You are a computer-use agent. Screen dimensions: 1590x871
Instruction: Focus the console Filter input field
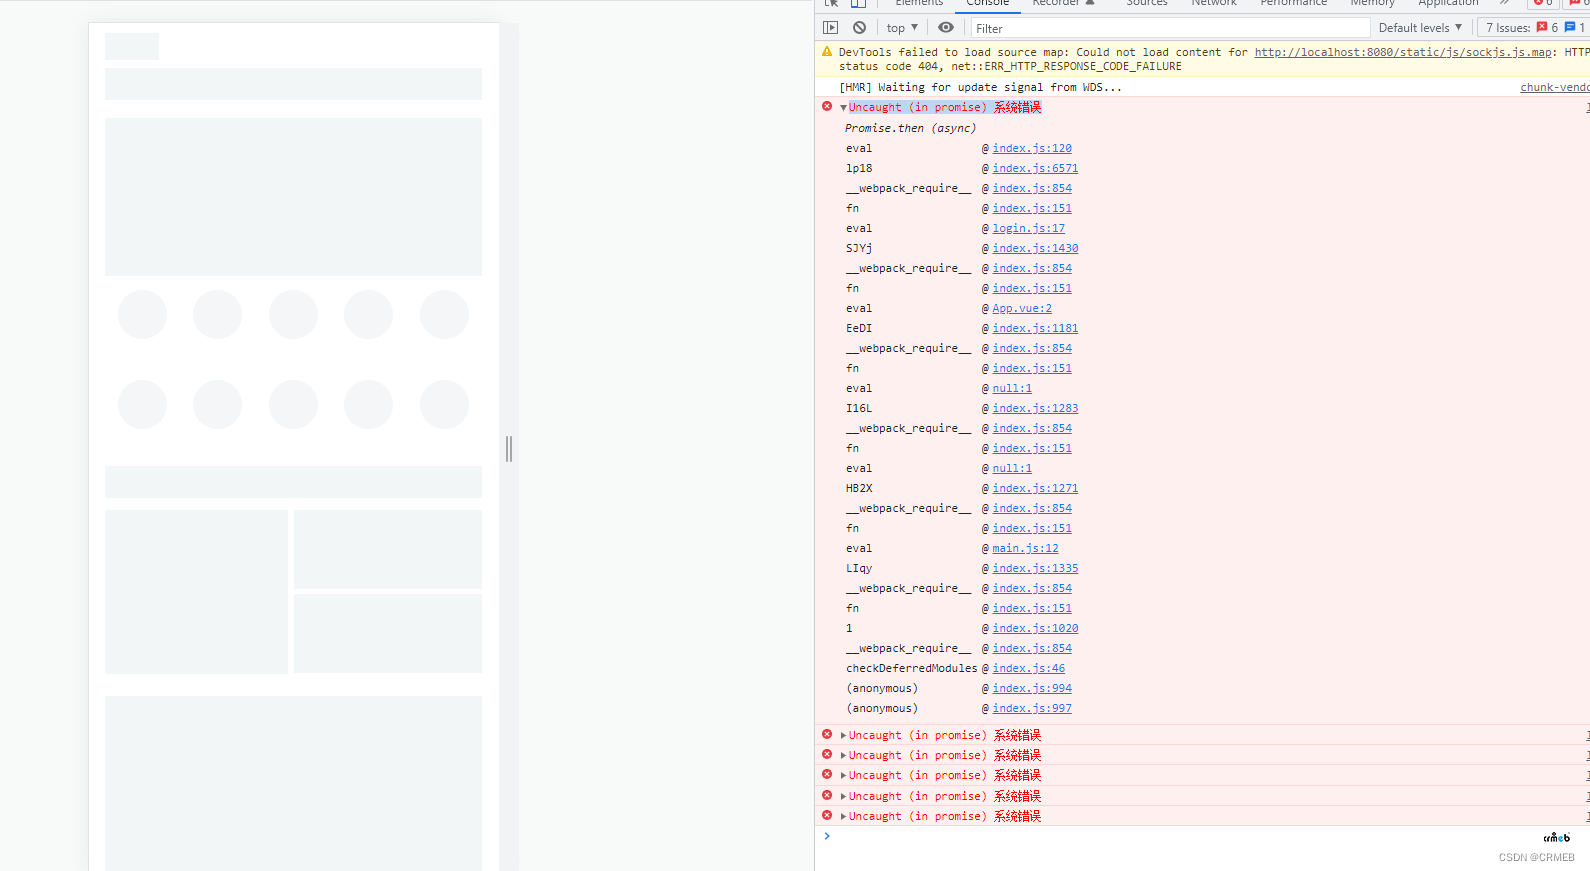1170,28
